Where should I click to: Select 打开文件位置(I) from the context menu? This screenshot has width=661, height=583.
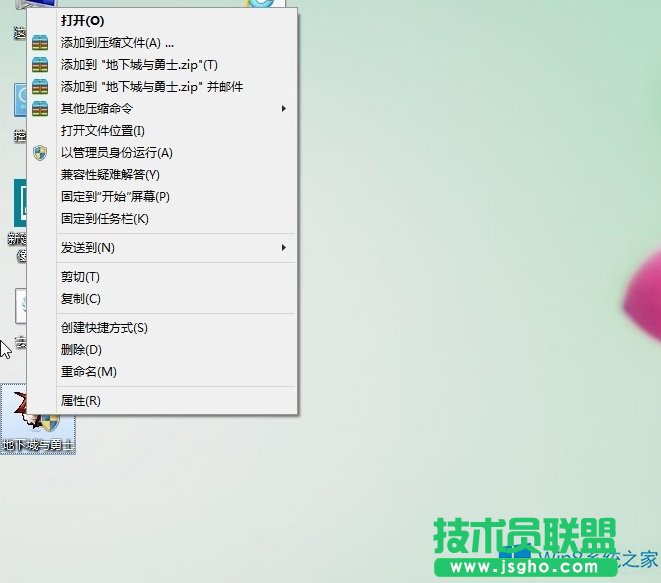tap(103, 130)
